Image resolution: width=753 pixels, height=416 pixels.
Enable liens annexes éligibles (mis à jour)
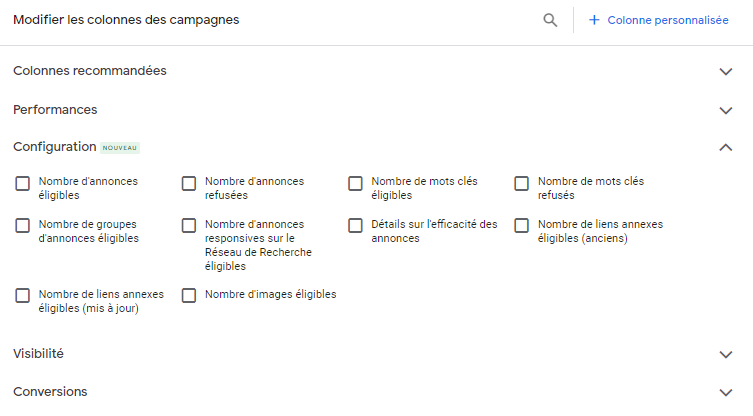point(23,296)
